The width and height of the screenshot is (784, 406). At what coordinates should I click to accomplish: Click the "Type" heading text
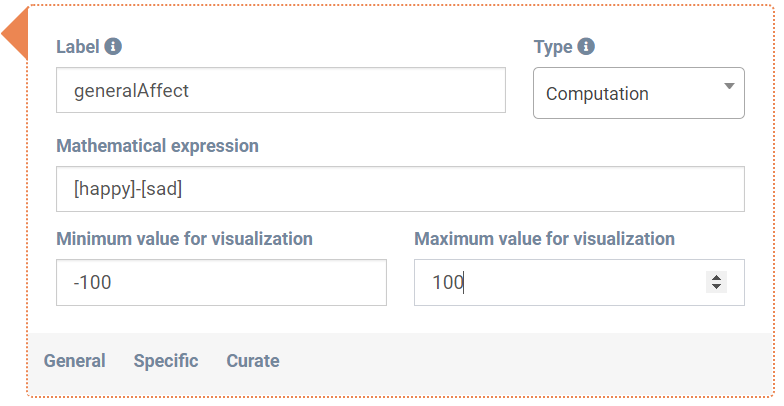(x=553, y=46)
